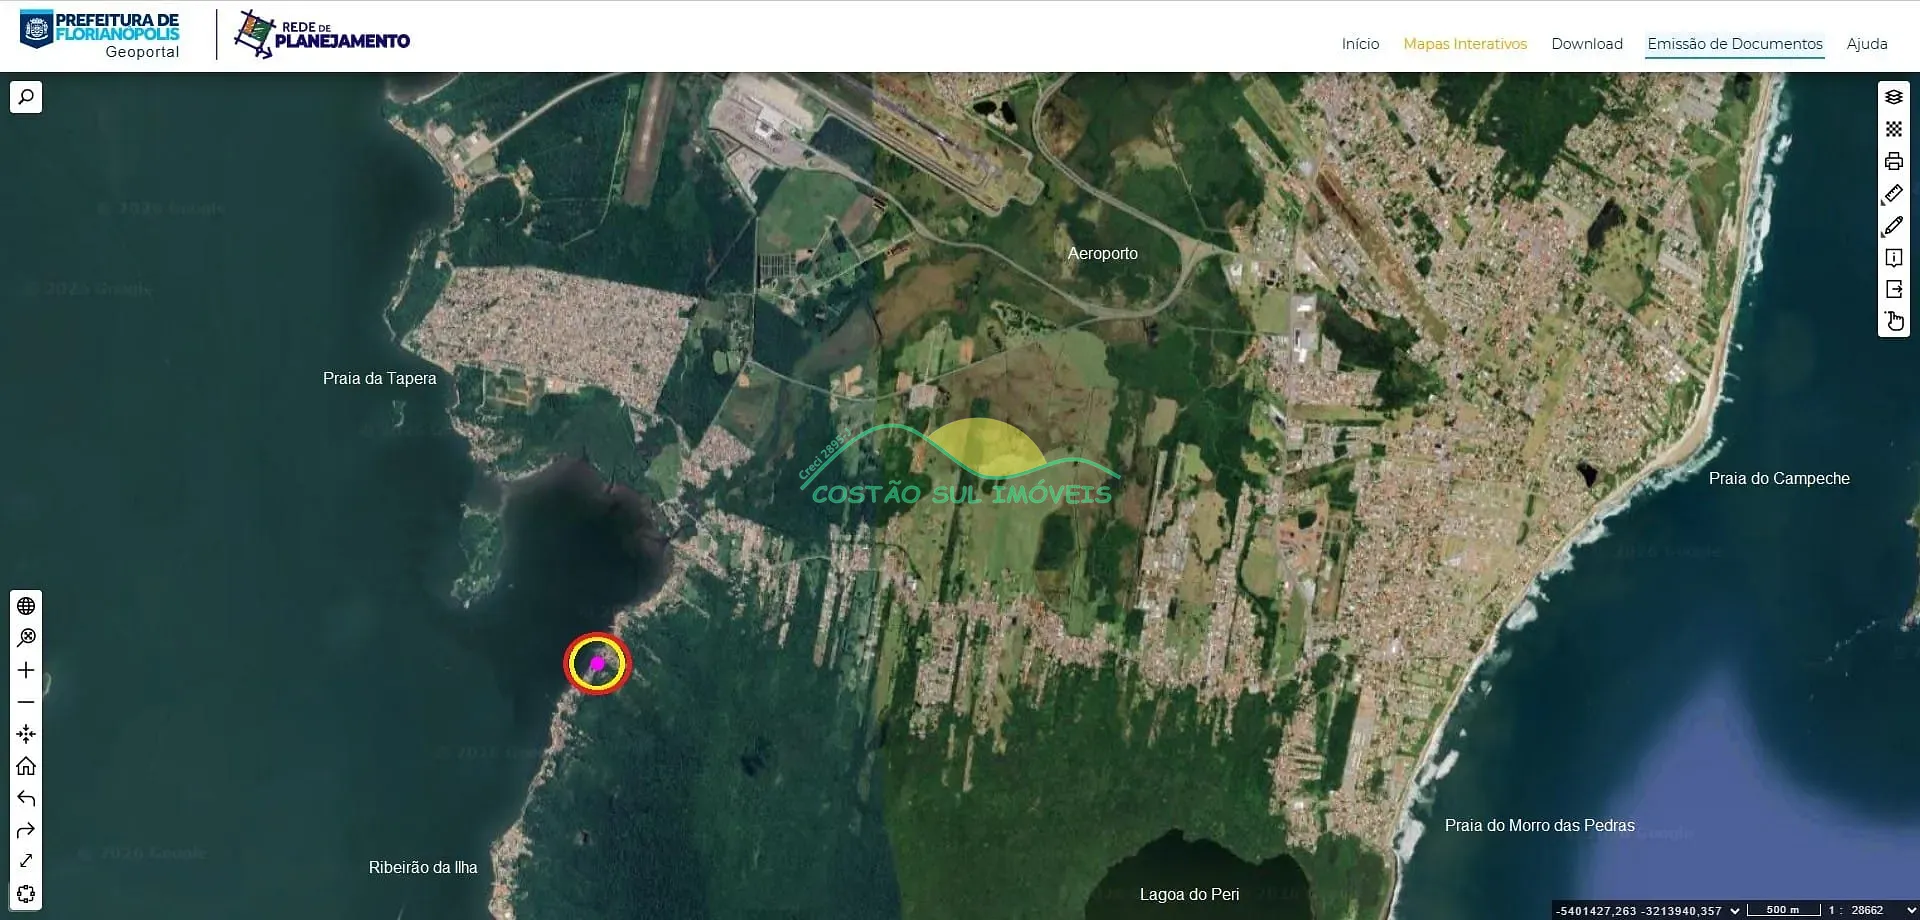Zoom in with the plus button

pyautogui.click(x=26, y=670)
